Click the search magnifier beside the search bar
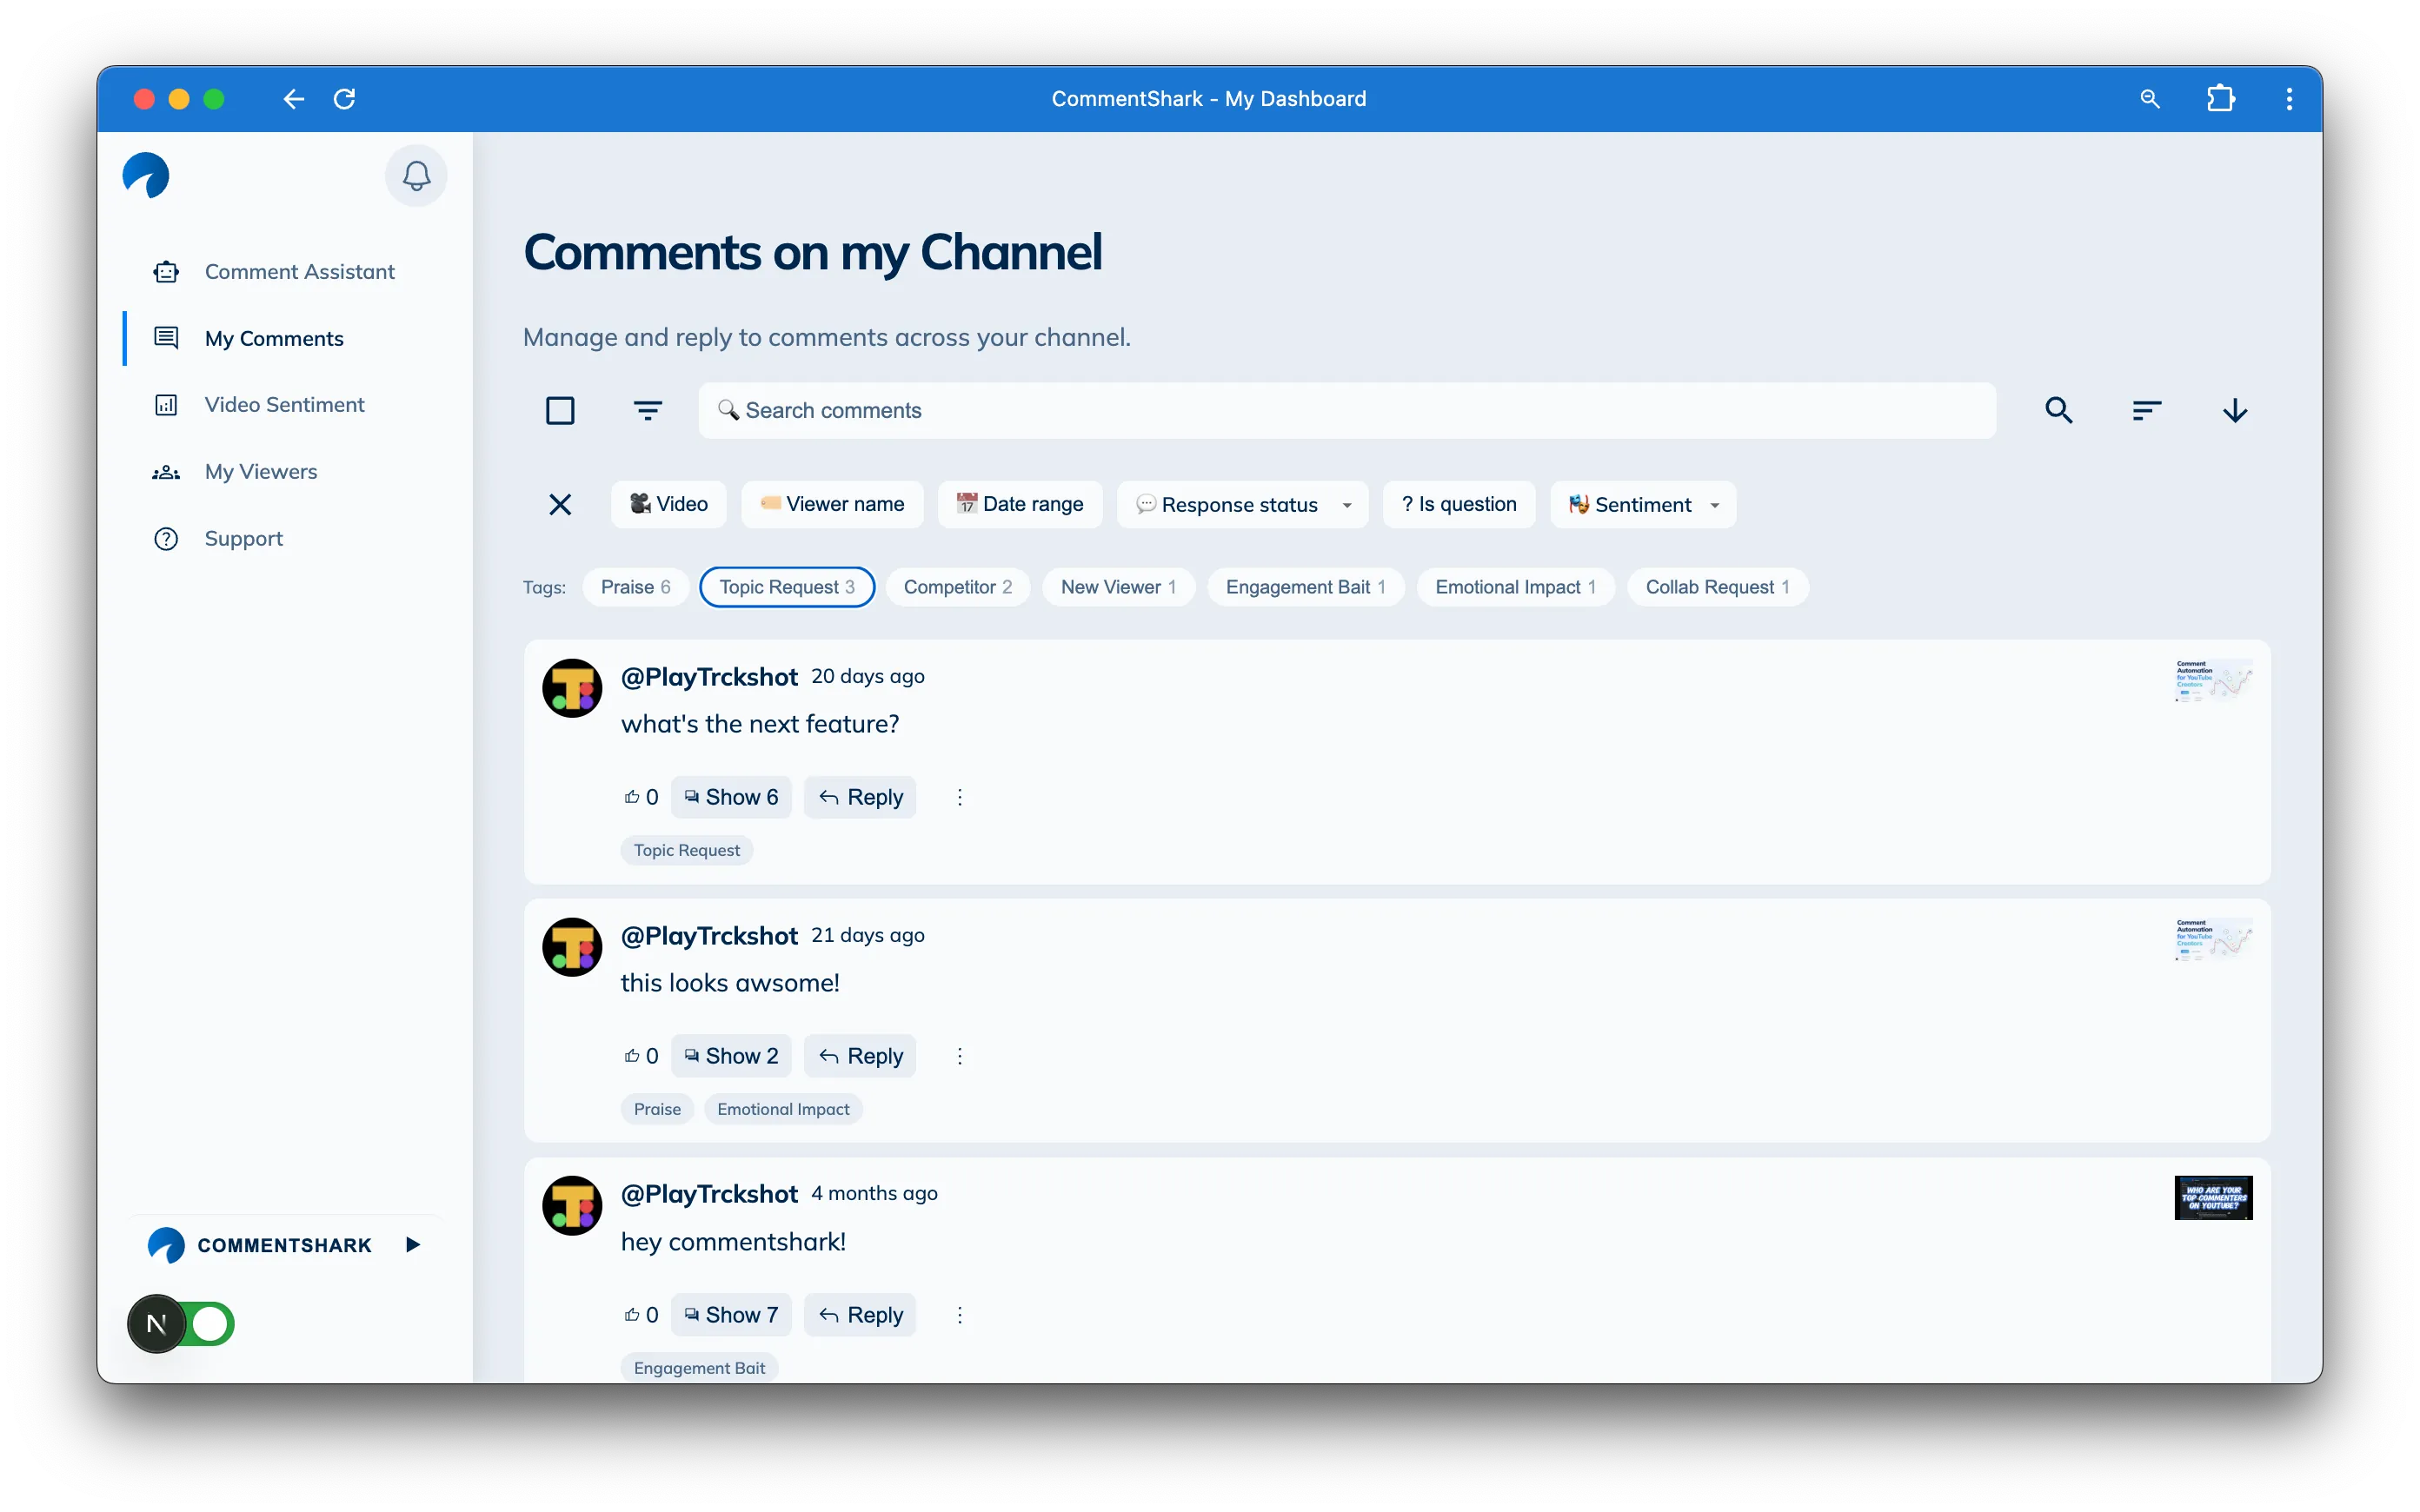2420x1512 pixels. (x=2059, y=410)
